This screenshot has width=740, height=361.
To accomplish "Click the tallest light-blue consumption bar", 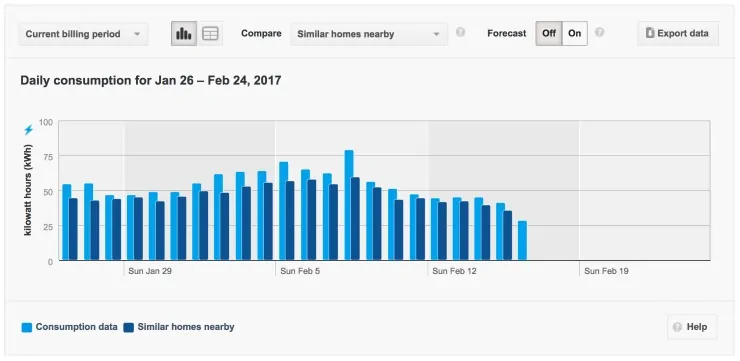I will click(x=349, y=205).
